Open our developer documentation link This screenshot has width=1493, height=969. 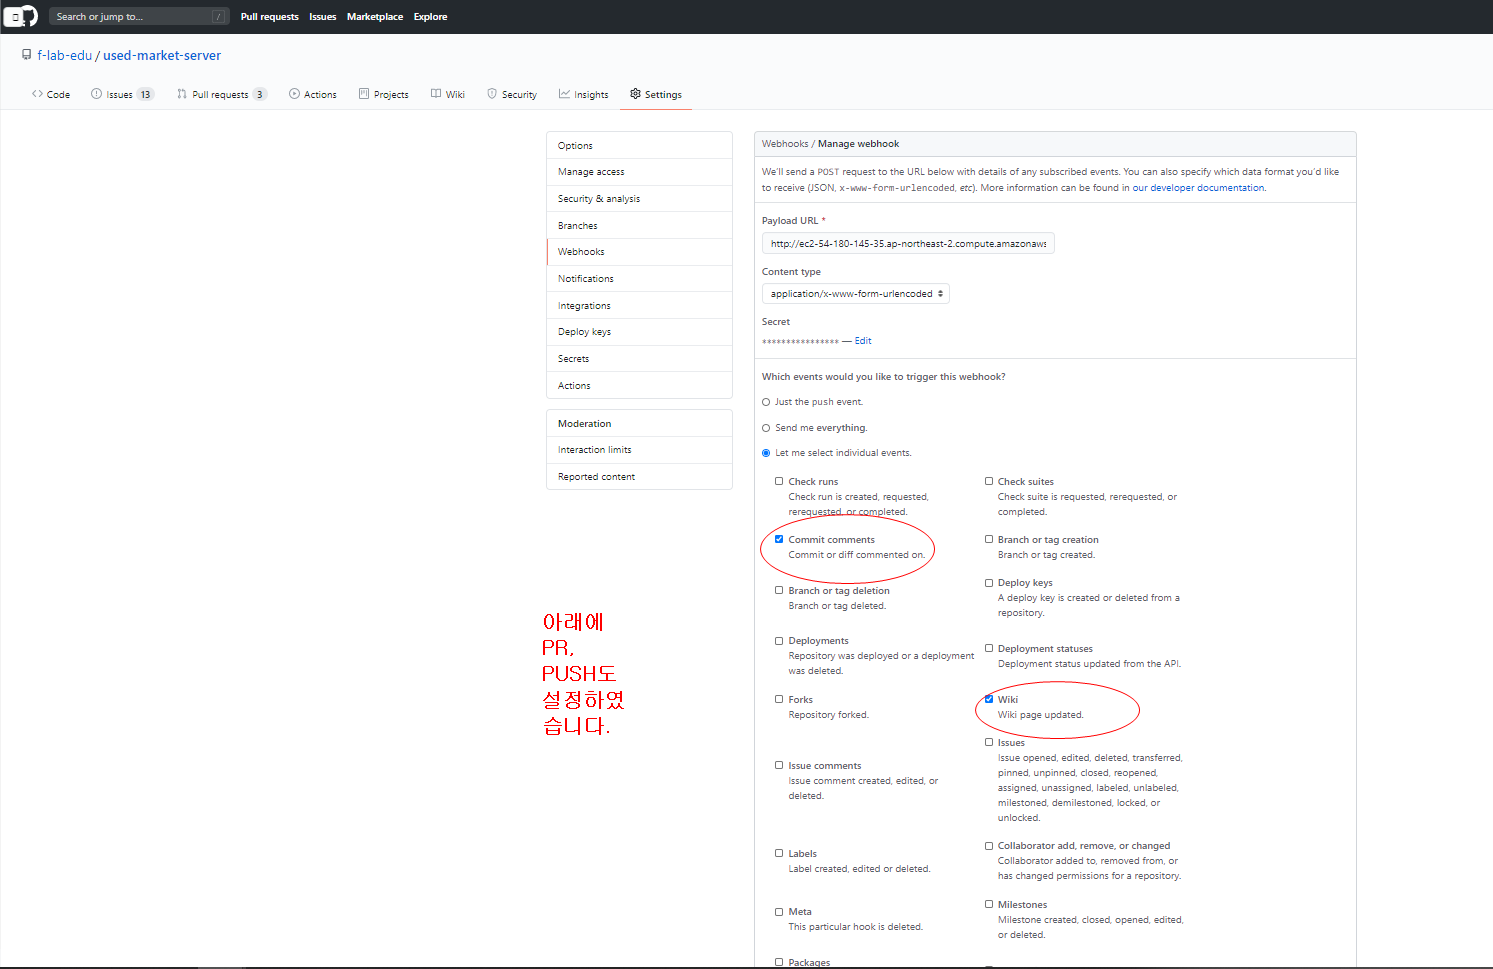point(1198,188)
